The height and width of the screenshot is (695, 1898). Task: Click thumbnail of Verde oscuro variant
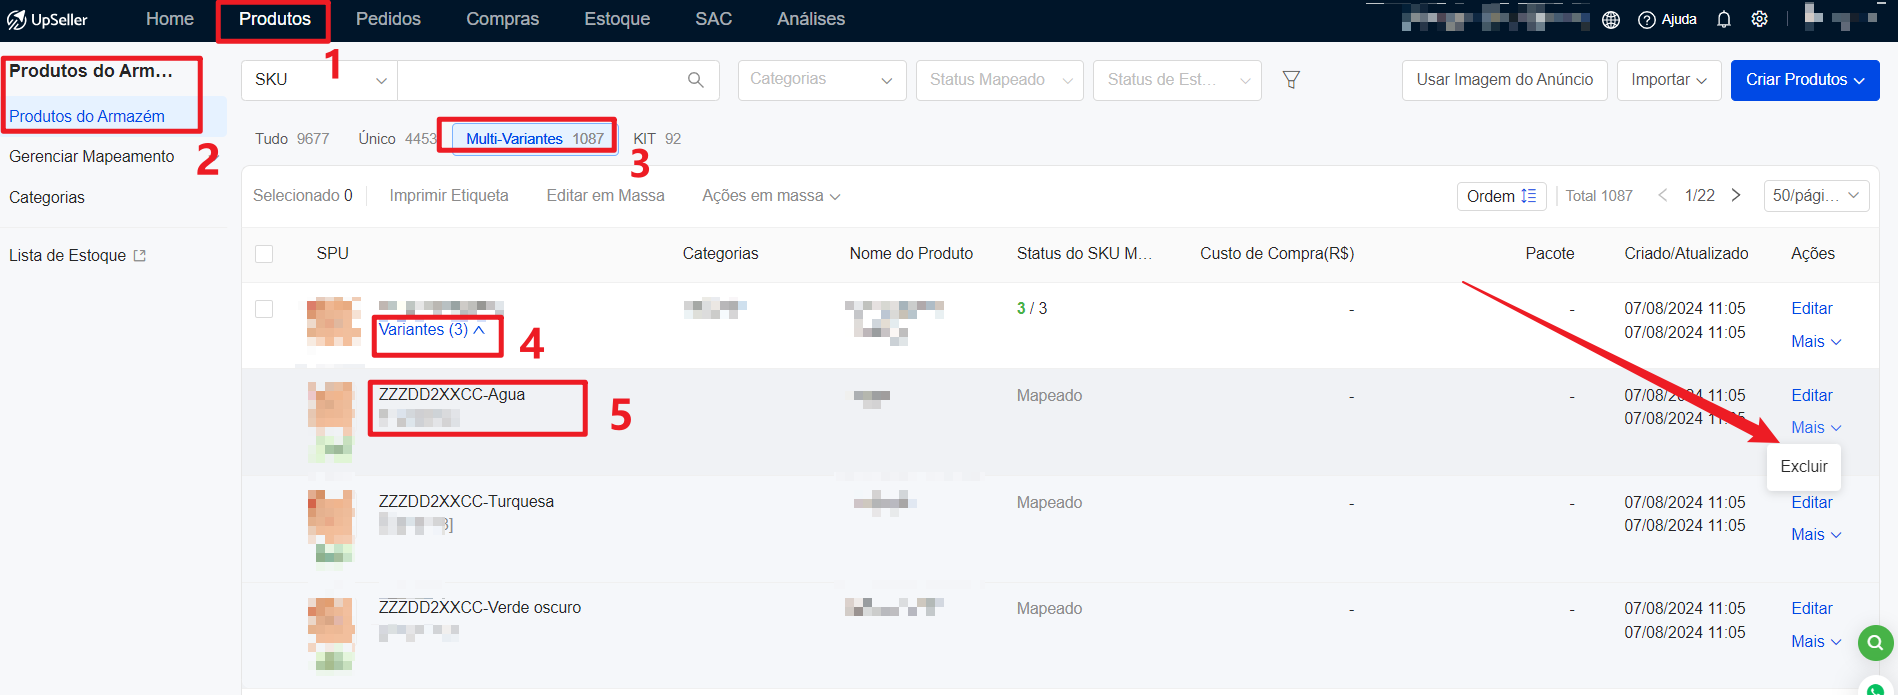pyautogui.click(x=331, y=634)
